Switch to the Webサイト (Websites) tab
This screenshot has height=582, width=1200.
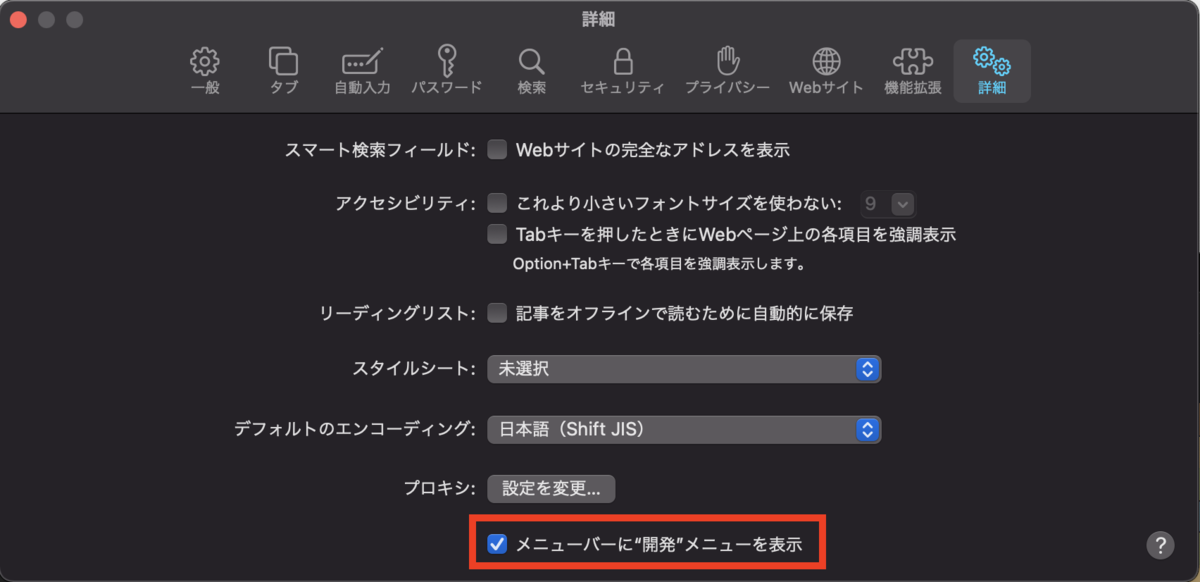[x=825, y=68]
